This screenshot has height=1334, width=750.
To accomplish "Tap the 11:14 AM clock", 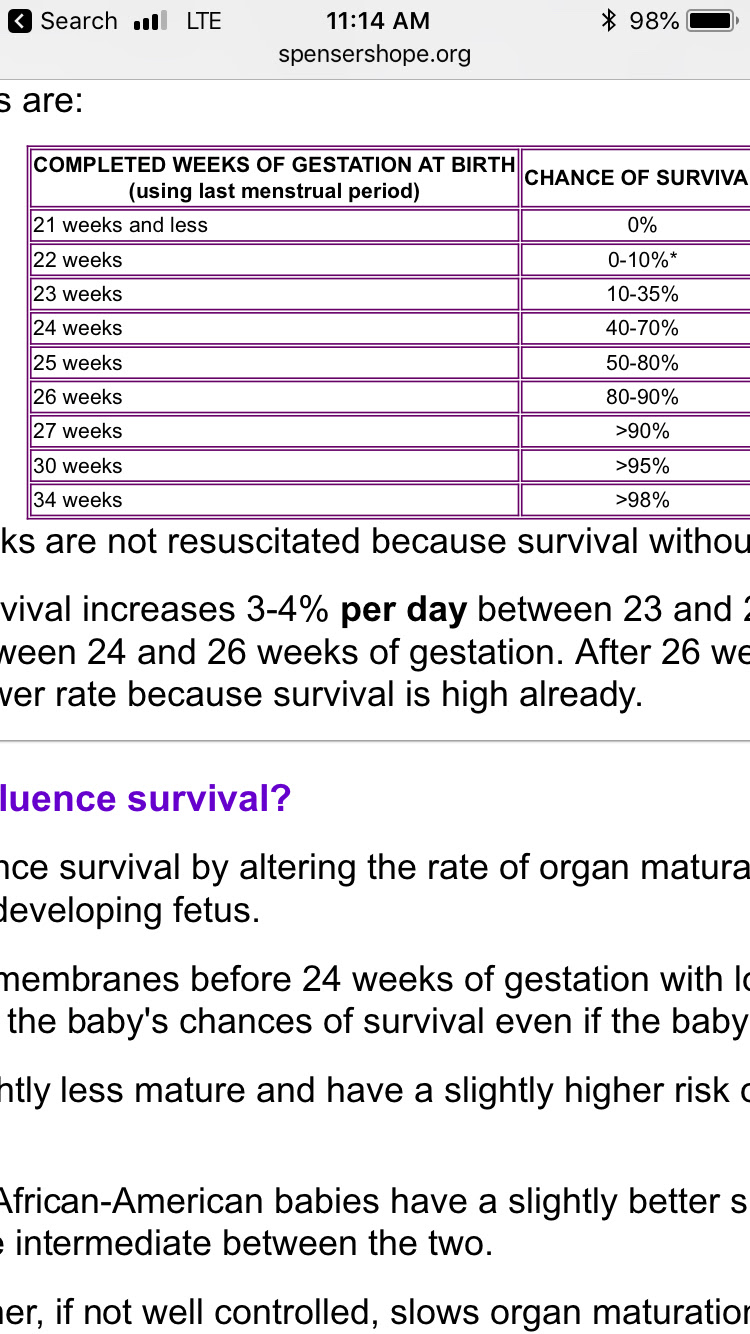I will tap(378, 21).
